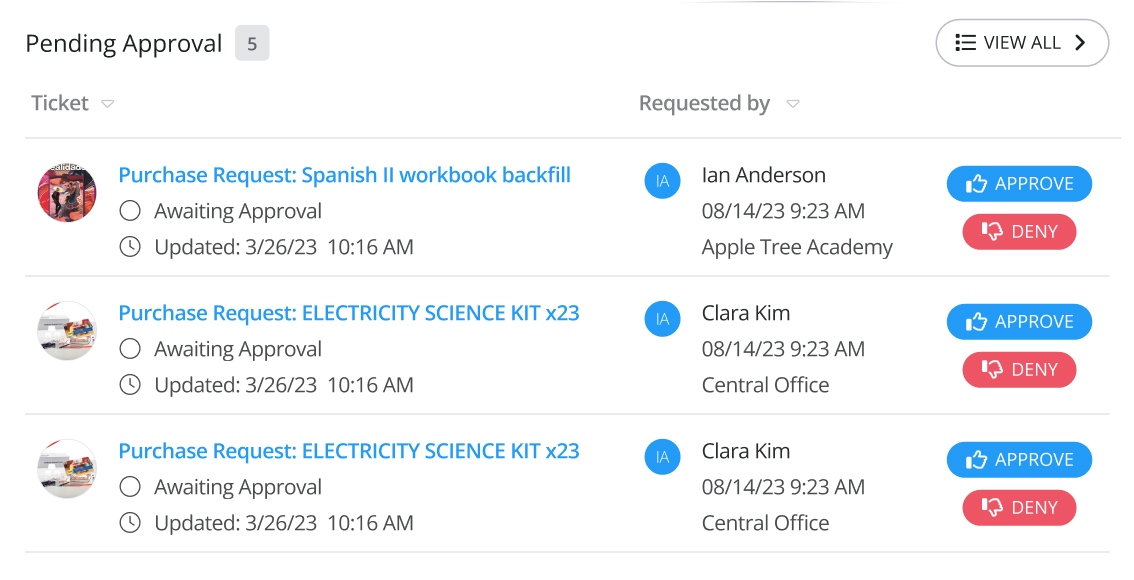
Task: Click the thumbs-up icon on Ian Anderson's Approve button
Action: coord(977,184)
